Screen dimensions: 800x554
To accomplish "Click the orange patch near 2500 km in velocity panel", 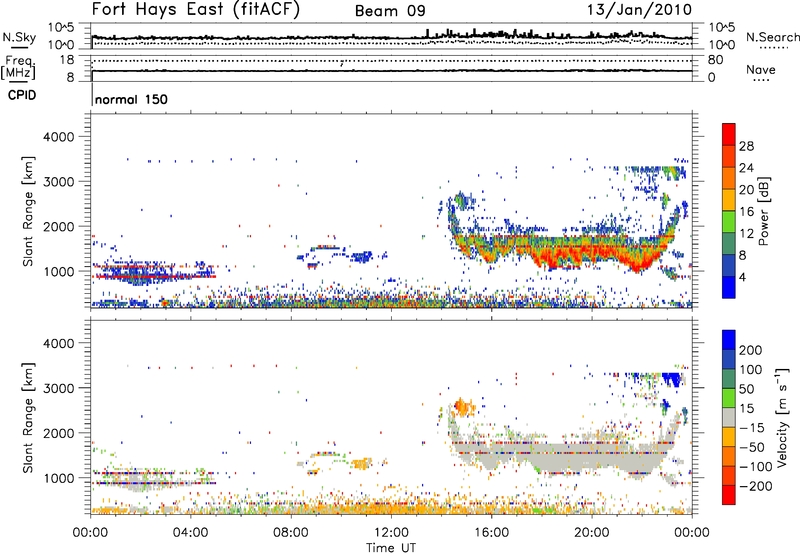I will pyautogui.click(x=463, y=407).
